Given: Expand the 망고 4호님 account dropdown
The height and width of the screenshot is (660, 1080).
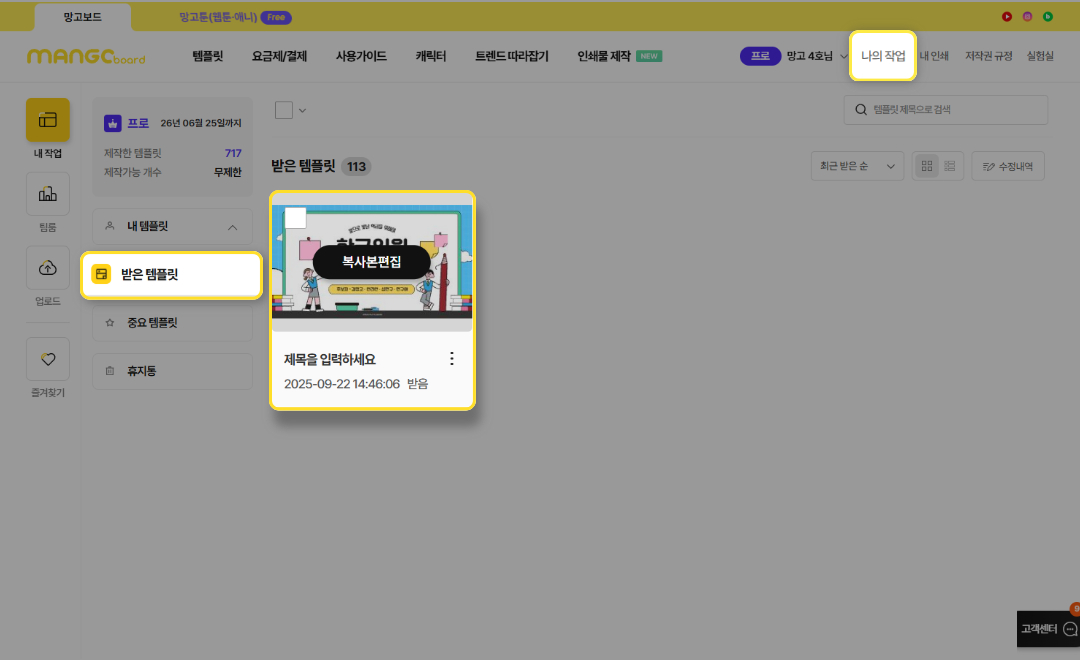Looking at the screenshot, I should 810,56.
